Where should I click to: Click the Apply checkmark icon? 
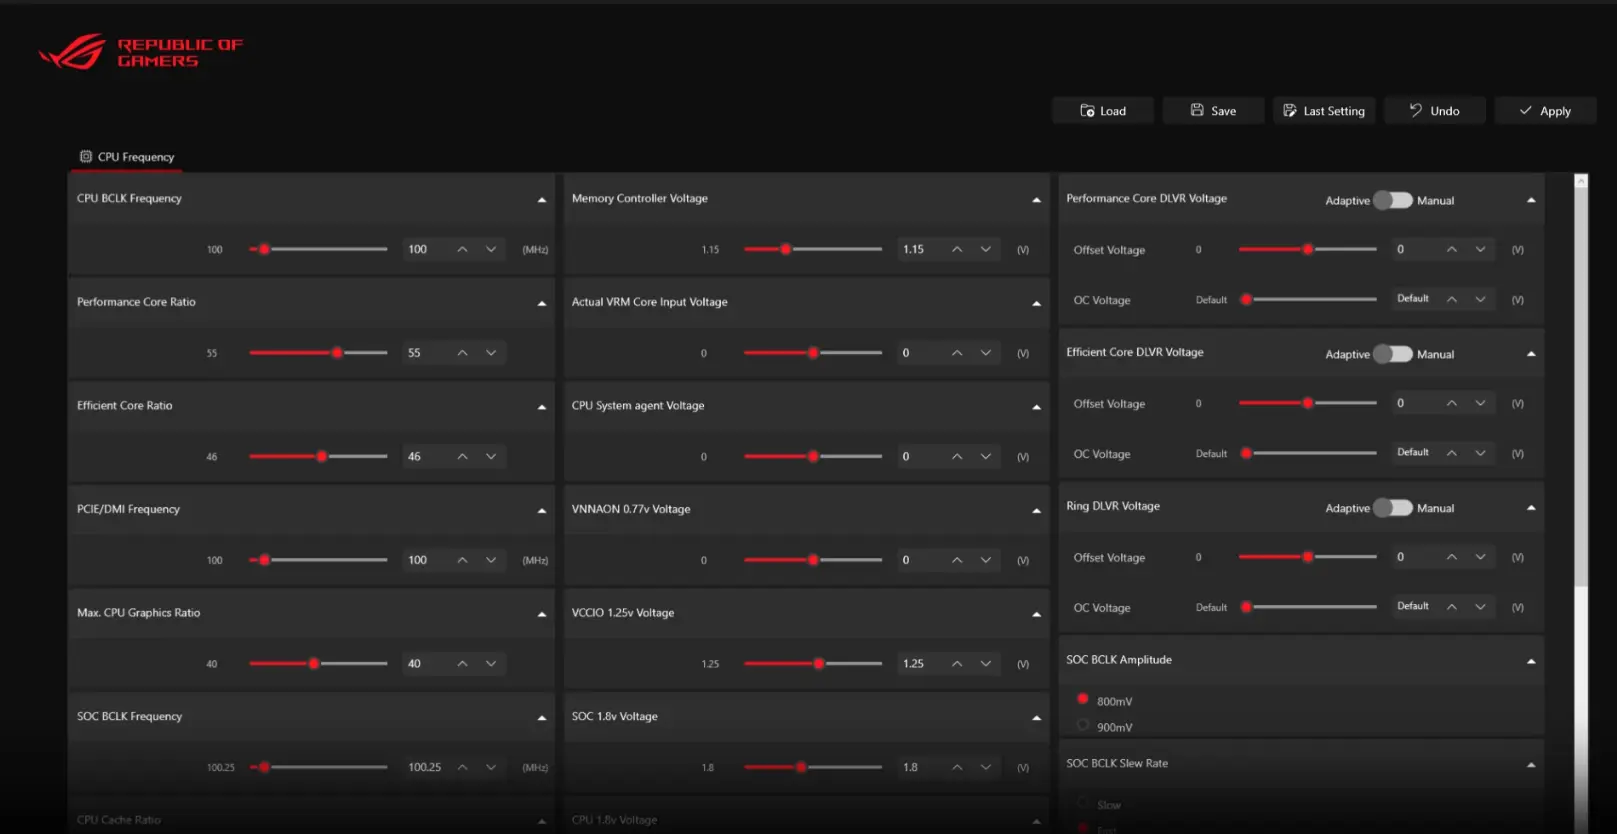point(1525,111)
